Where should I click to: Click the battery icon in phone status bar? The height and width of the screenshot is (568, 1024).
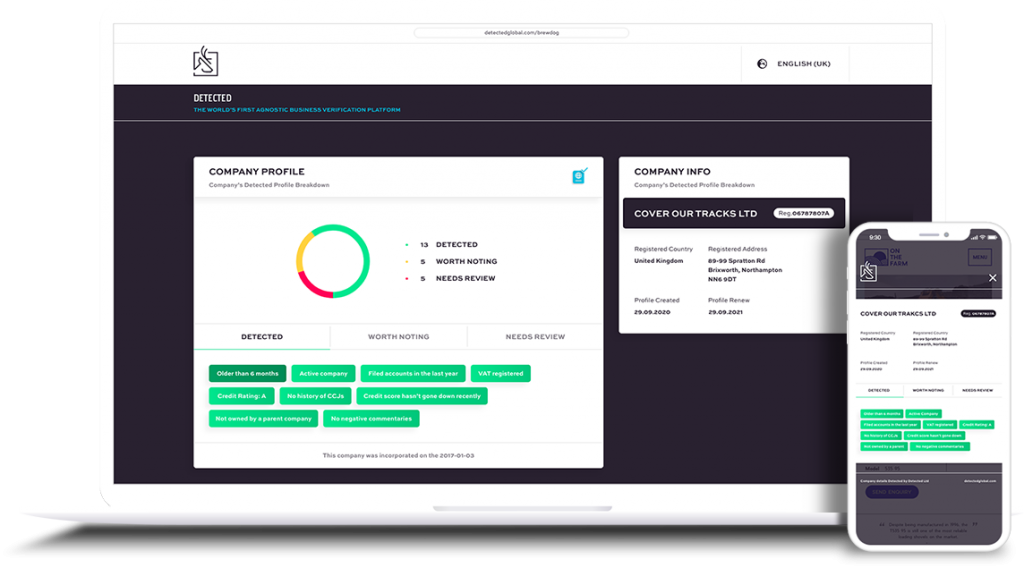[x=992, y=238]
